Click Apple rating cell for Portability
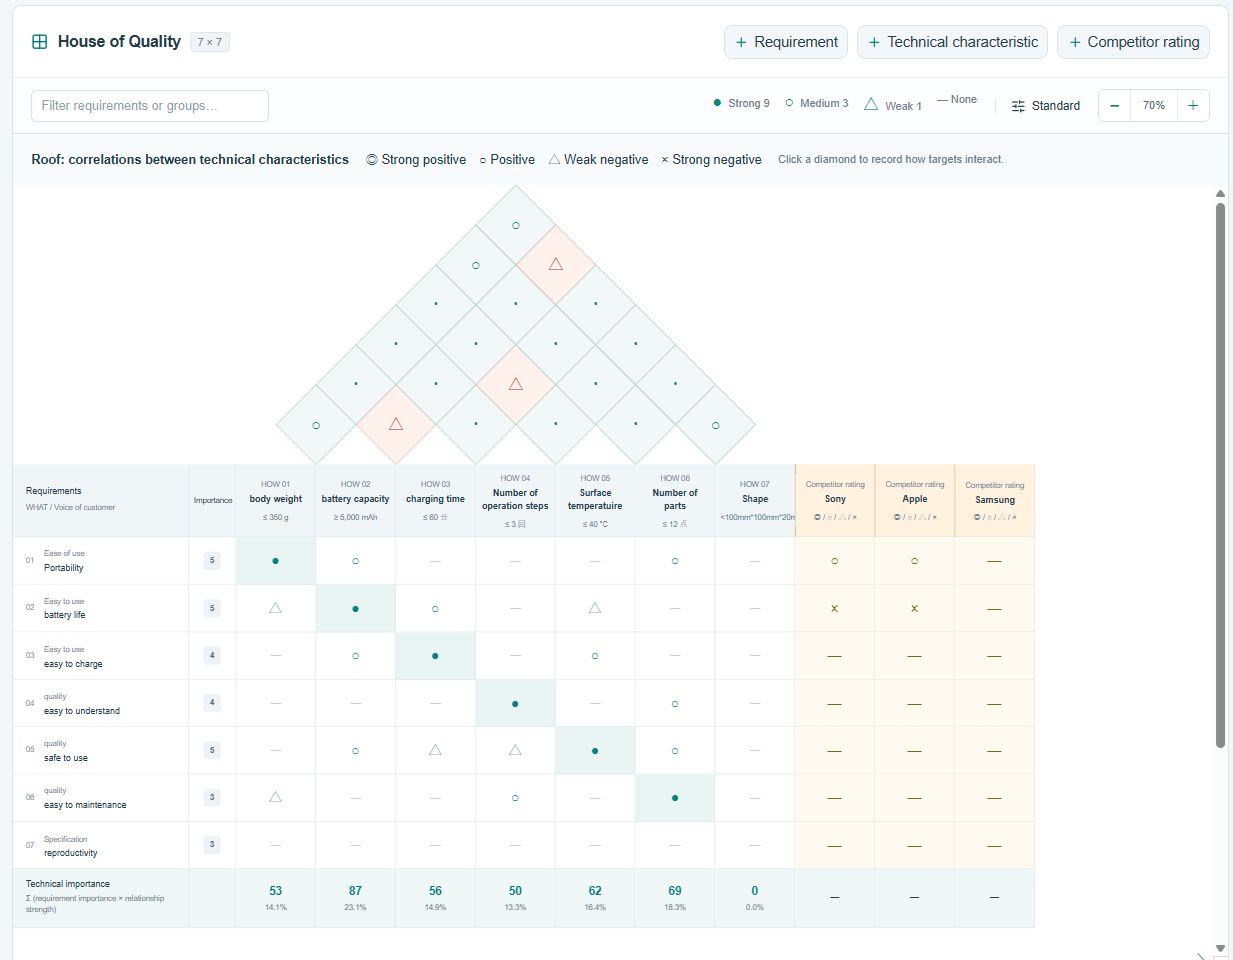This screenshot has width=1233, height=960. point(915,561)
